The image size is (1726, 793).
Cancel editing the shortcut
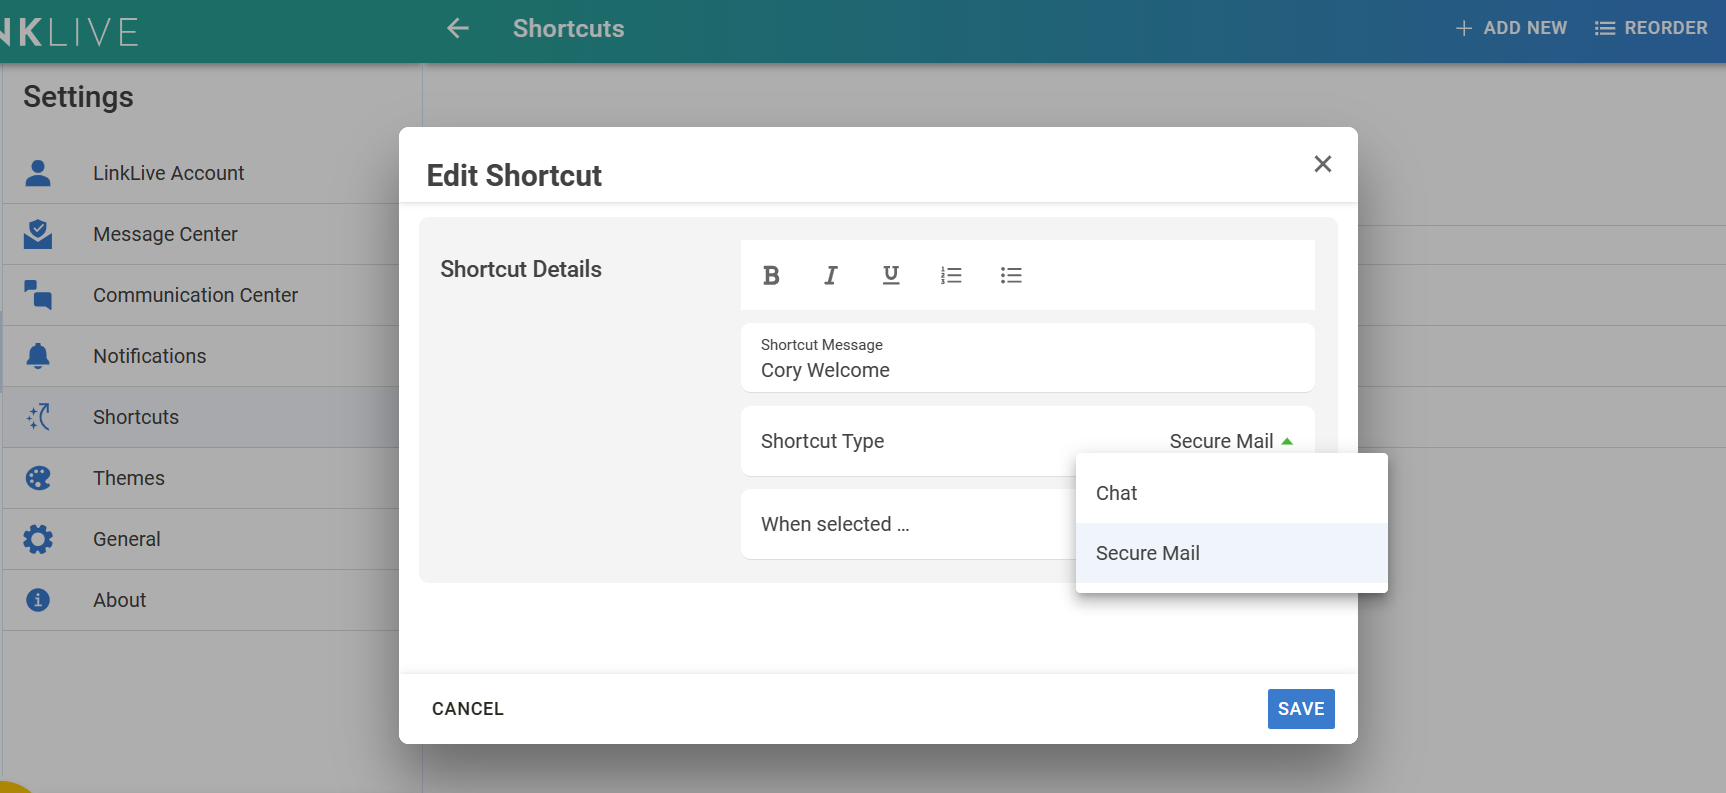pyautogui.click(x=468, y=709)
